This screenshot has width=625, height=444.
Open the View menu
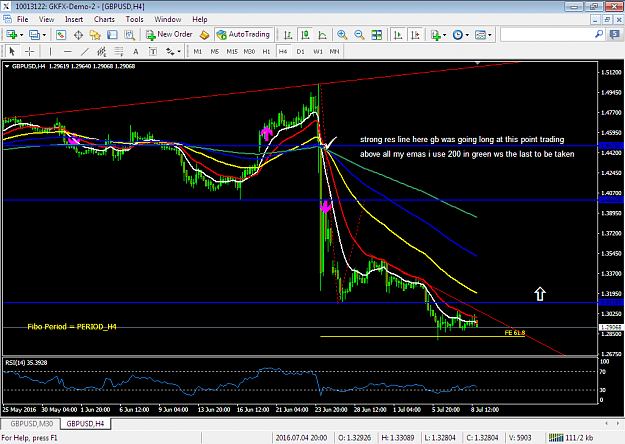pyautogui.click(x=46, y=19)
